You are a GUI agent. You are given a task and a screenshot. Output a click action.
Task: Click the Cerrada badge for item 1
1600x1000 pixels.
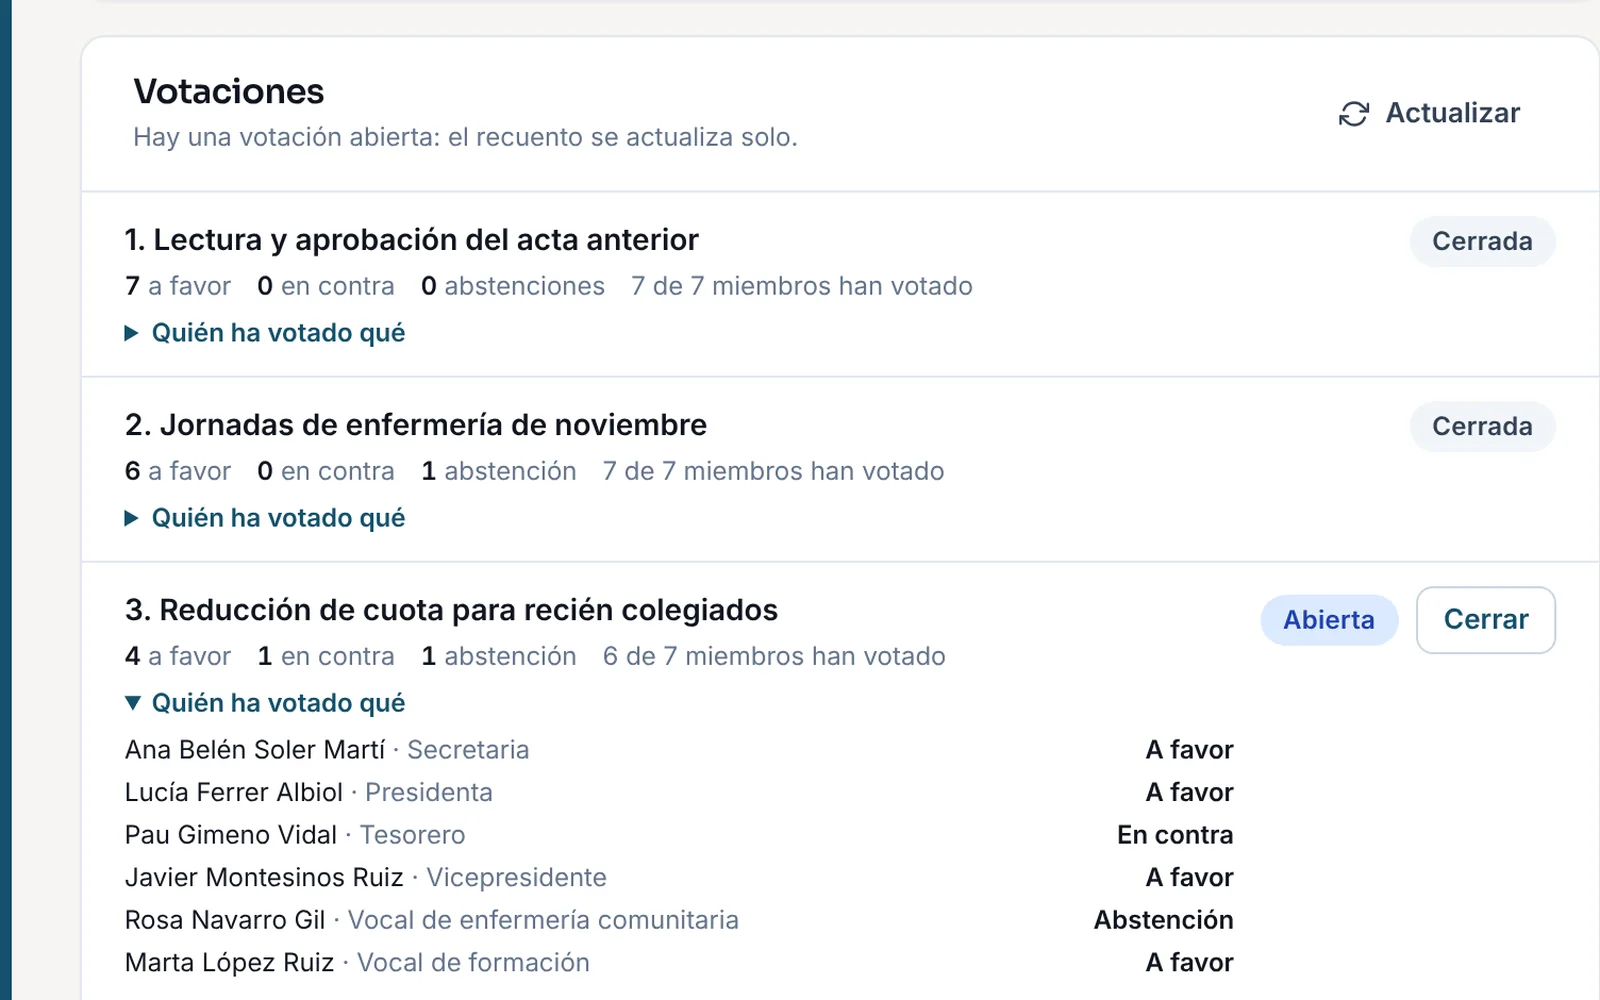1482,241
